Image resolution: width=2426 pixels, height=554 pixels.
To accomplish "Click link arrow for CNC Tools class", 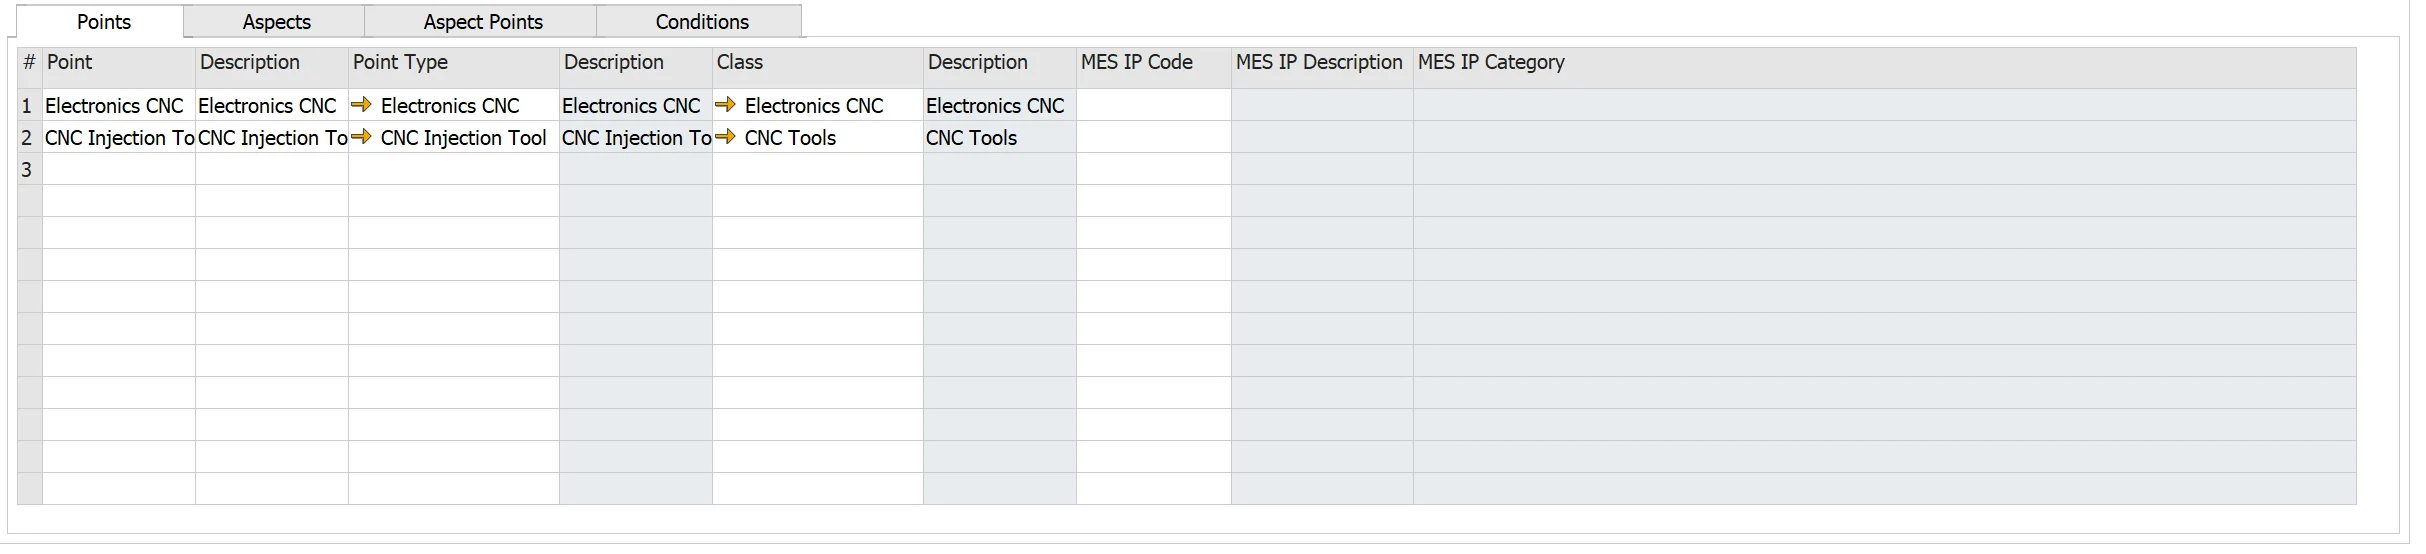I will click(725, 137).
